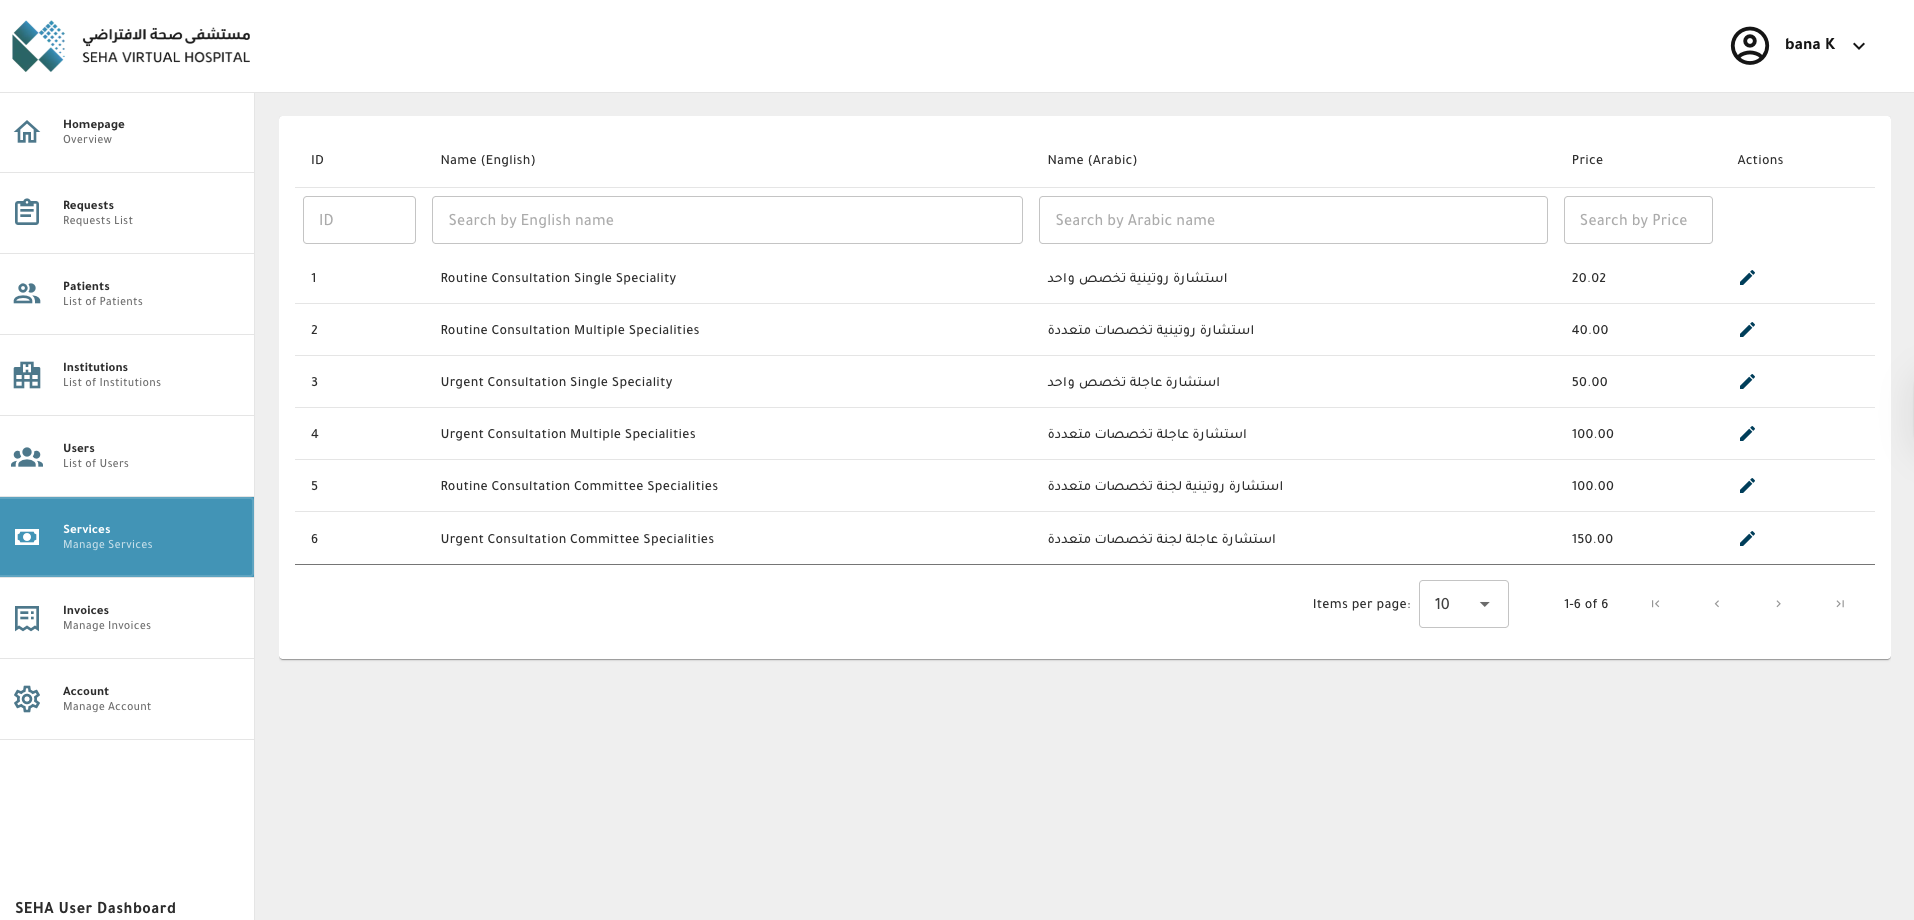Expand the items per page selector arrow
The height and width of the screenshot is (920, 1914).
pyautogui.click(x=1484, y=604)
